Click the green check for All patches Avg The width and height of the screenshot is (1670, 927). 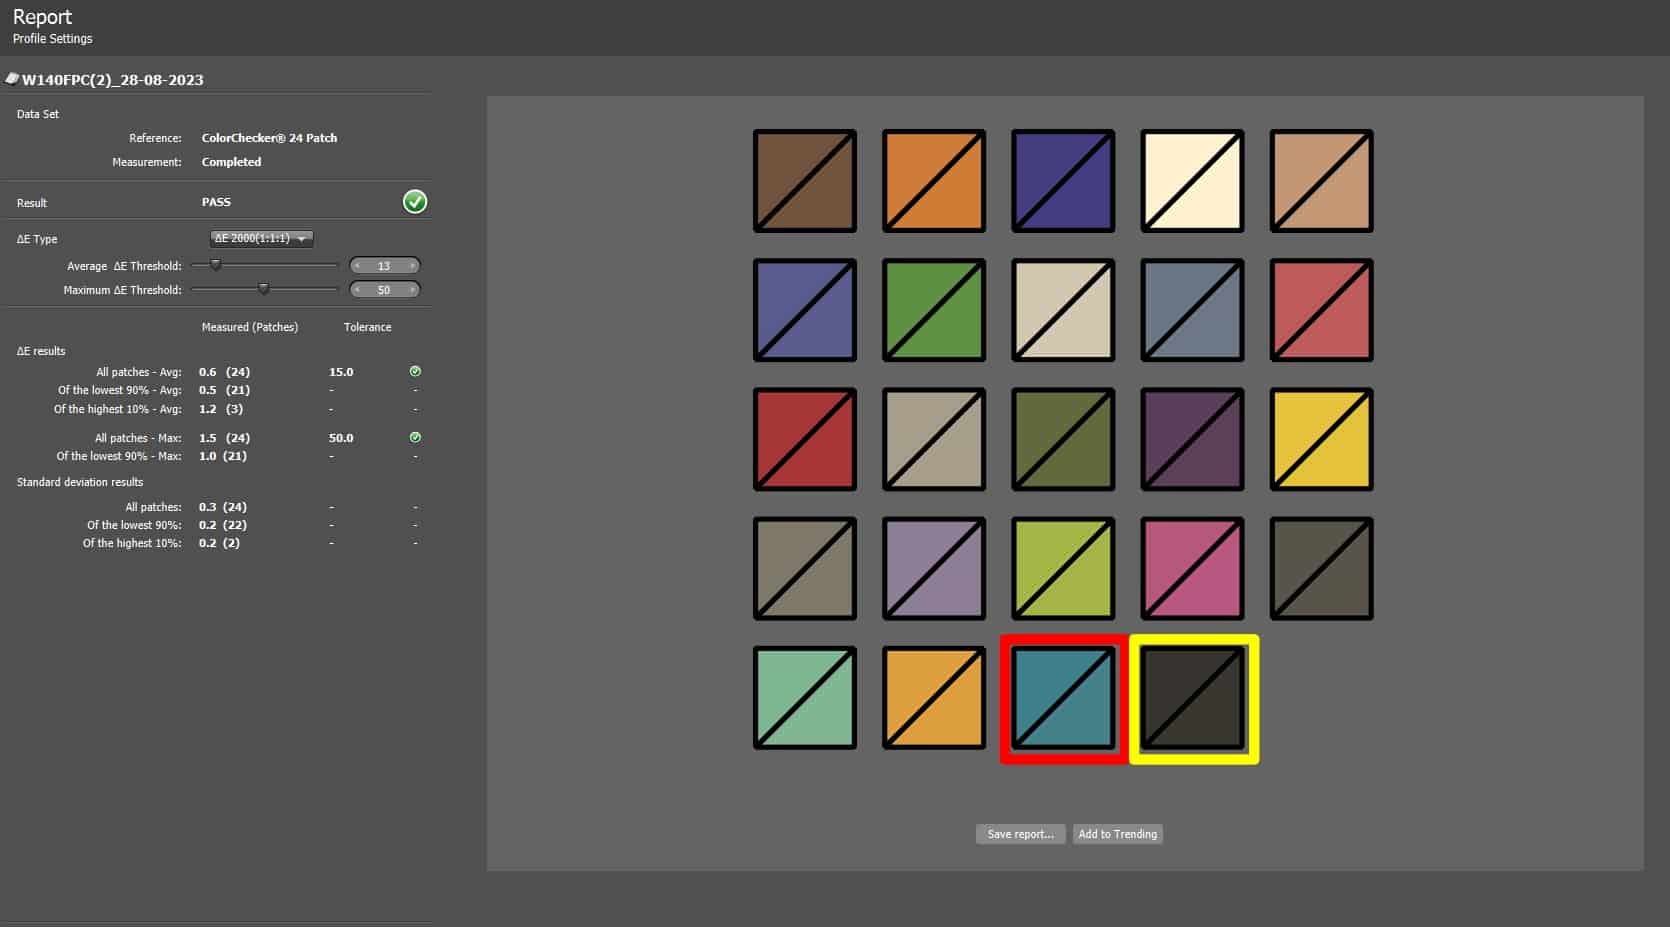click(415, 372)
